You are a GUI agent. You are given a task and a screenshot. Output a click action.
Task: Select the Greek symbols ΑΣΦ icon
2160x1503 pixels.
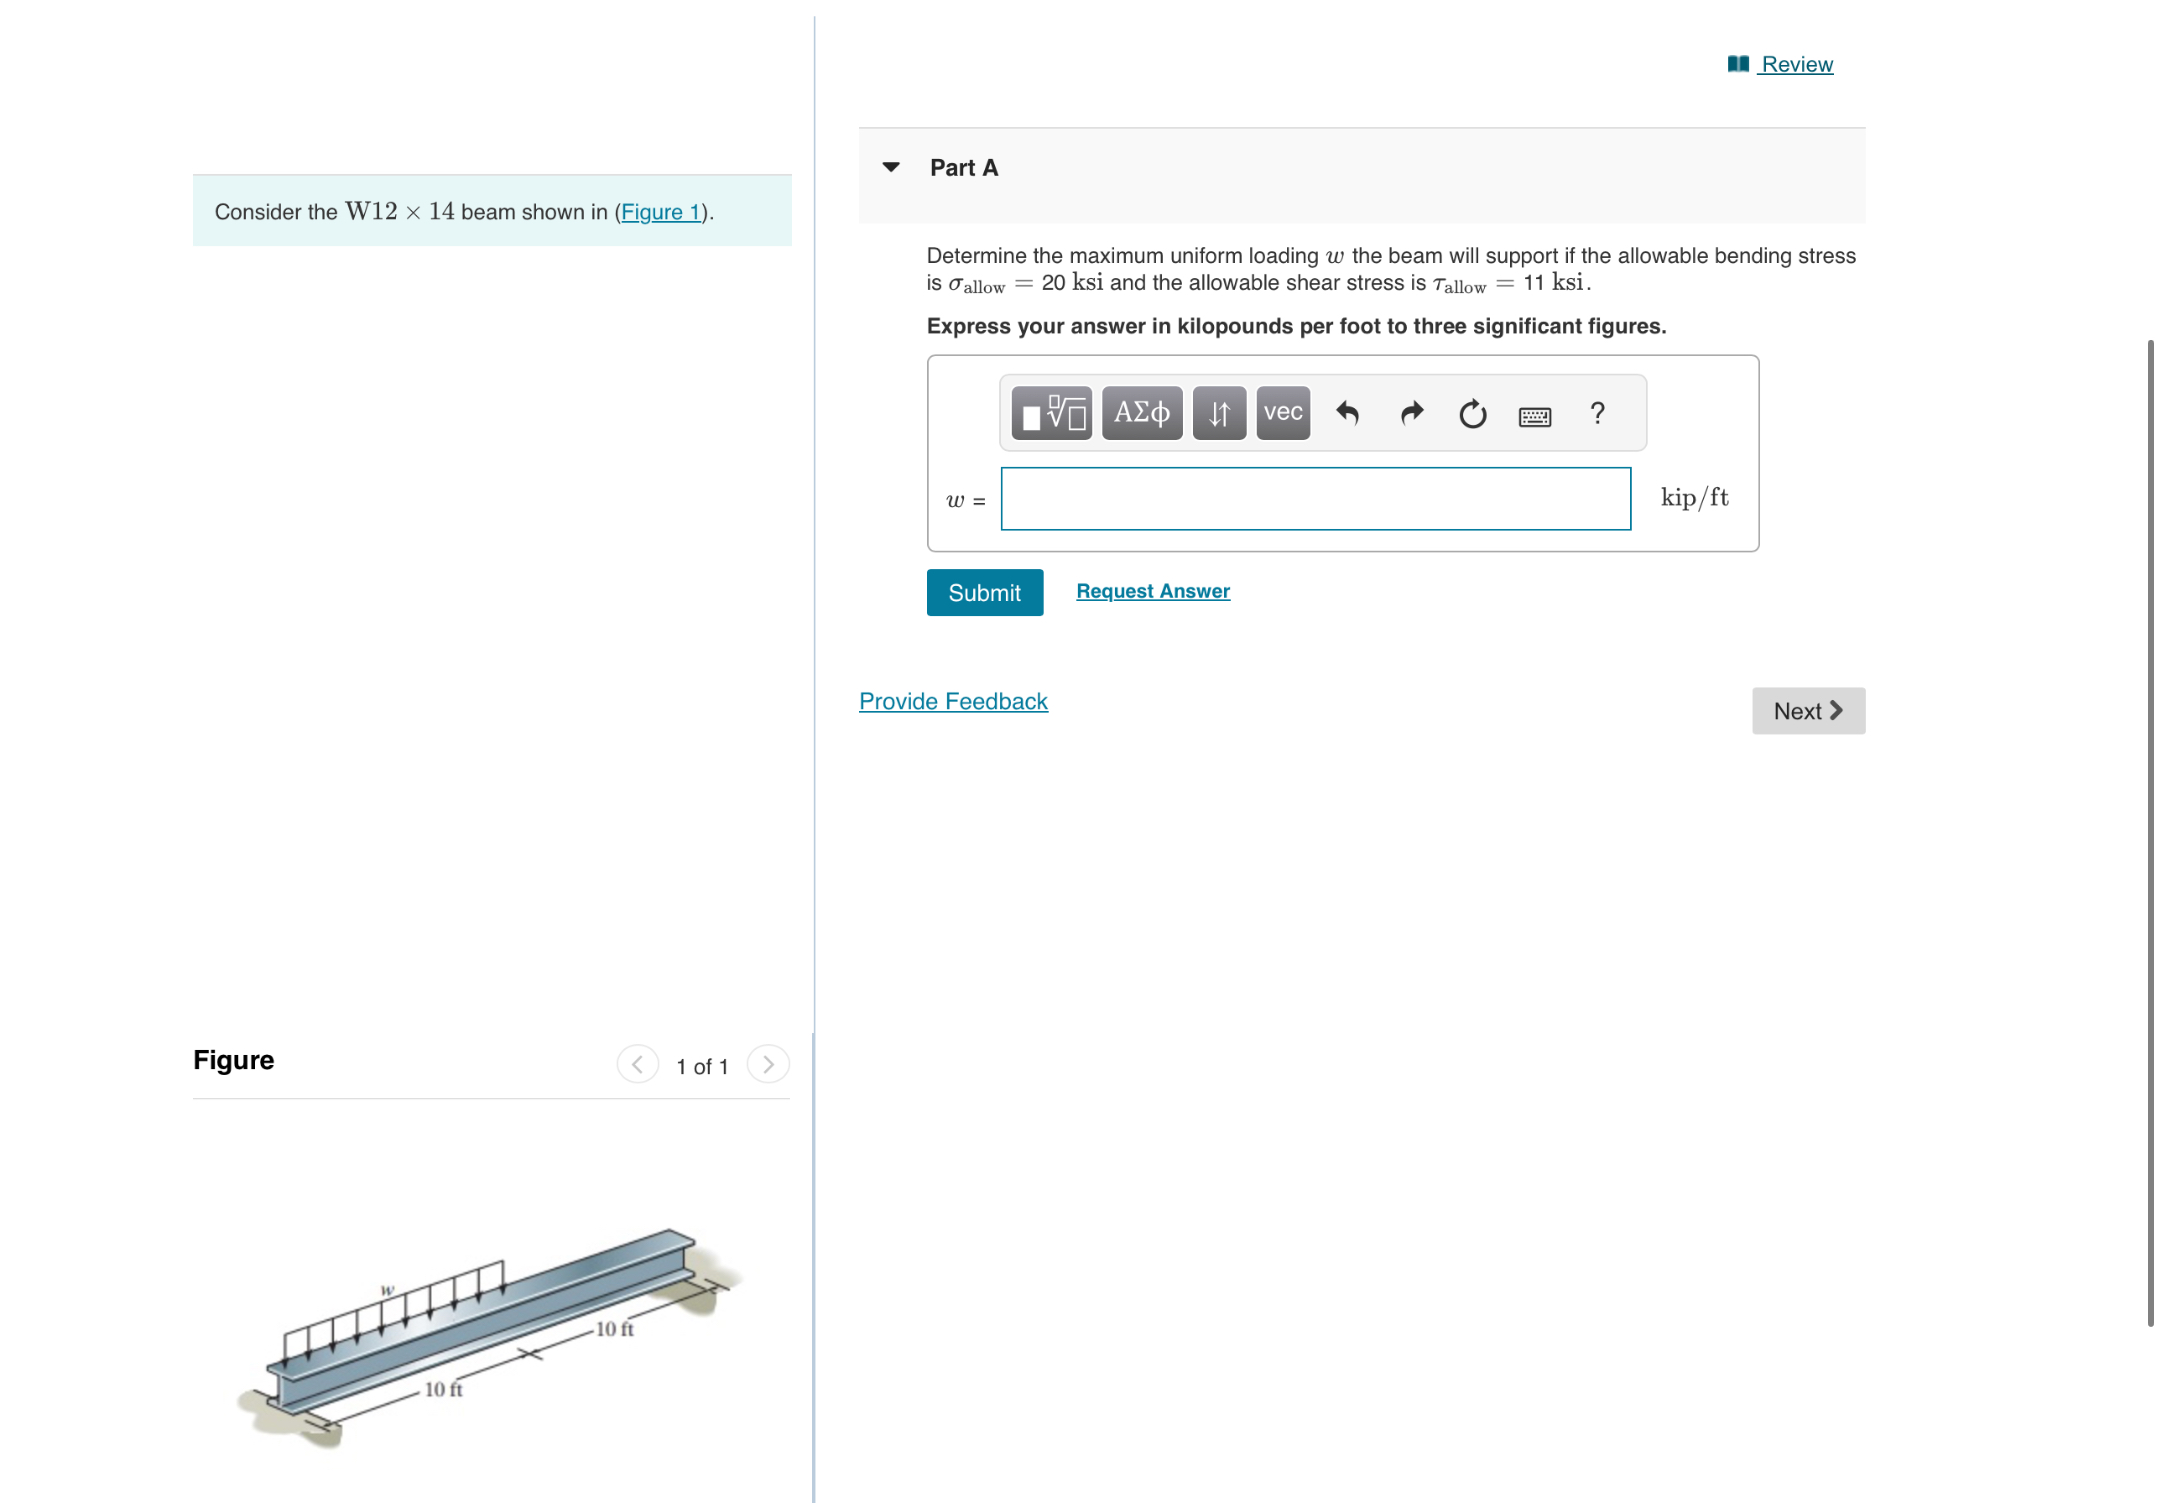[1140, 412]
